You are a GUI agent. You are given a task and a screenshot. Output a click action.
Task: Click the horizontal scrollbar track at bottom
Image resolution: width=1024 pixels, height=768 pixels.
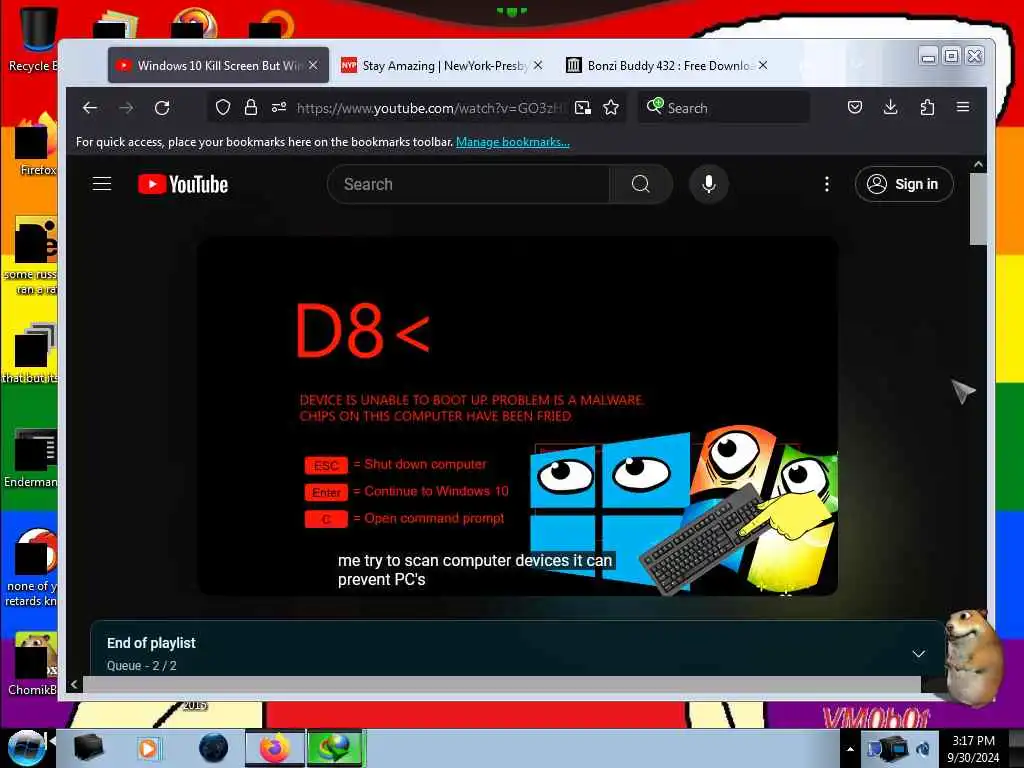click(x=502, y=684)
